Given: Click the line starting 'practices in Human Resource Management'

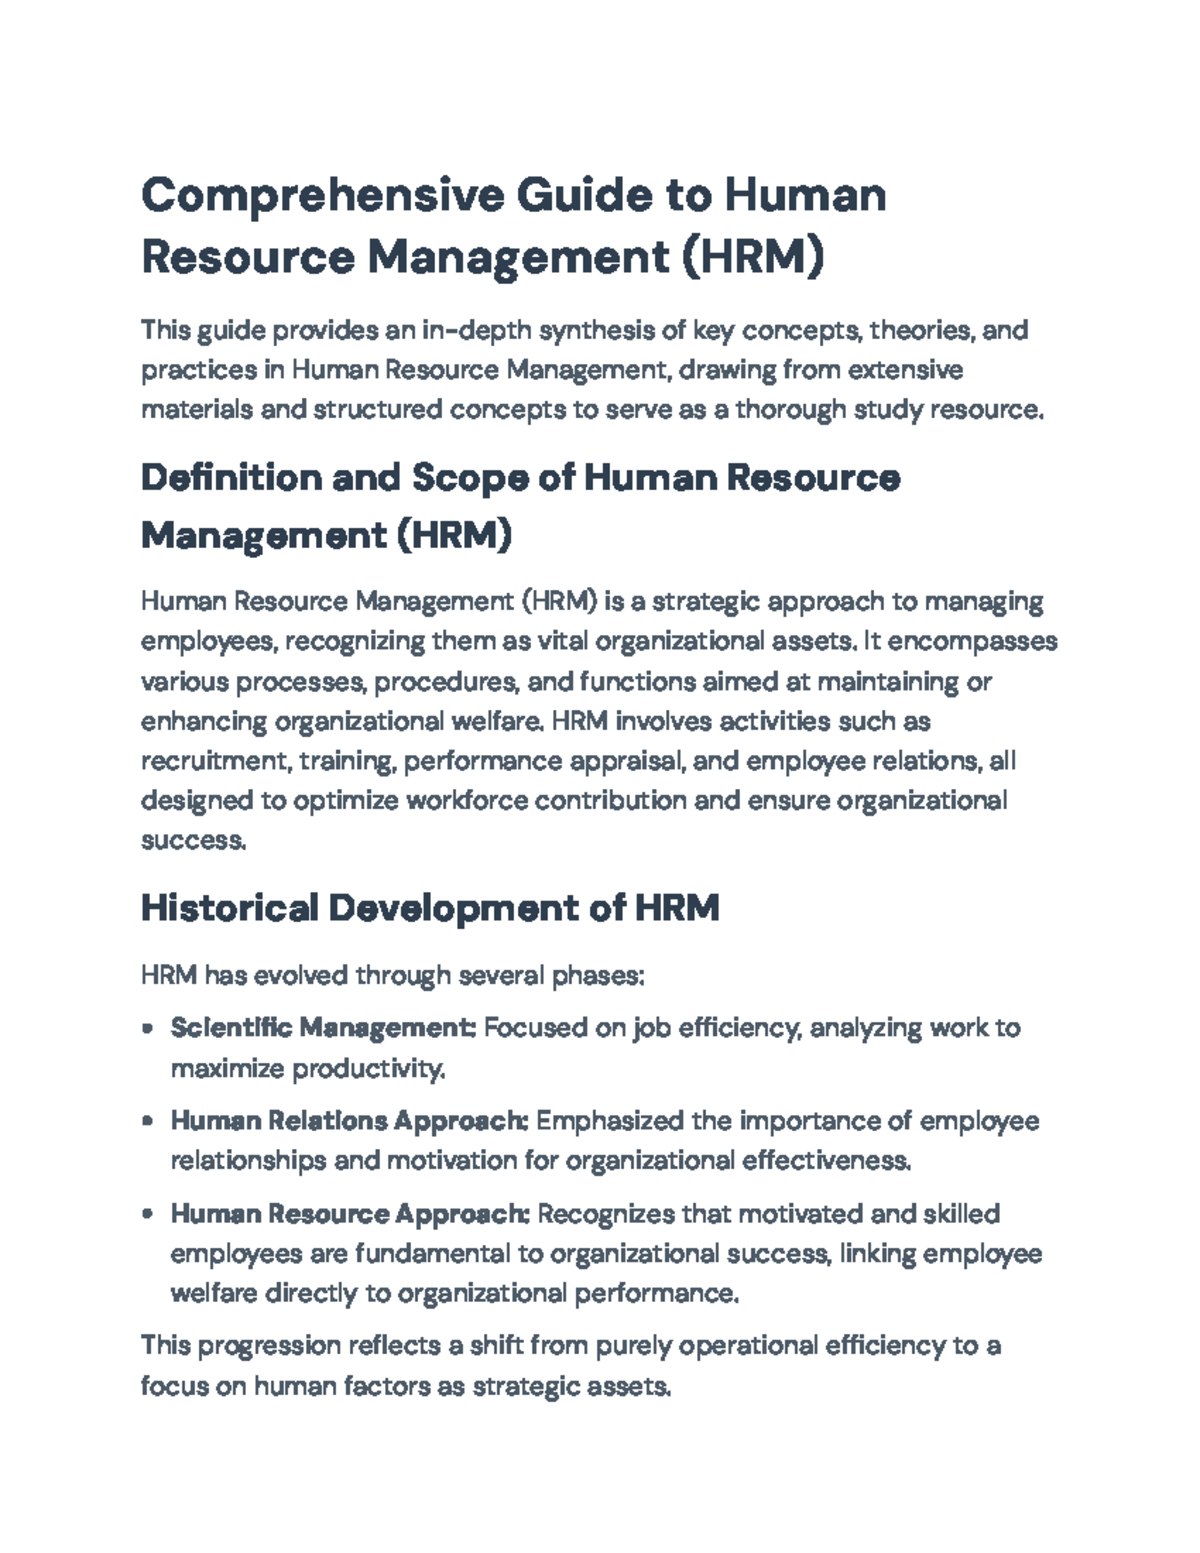Looking at the screenshot, I should click(552, 370).
